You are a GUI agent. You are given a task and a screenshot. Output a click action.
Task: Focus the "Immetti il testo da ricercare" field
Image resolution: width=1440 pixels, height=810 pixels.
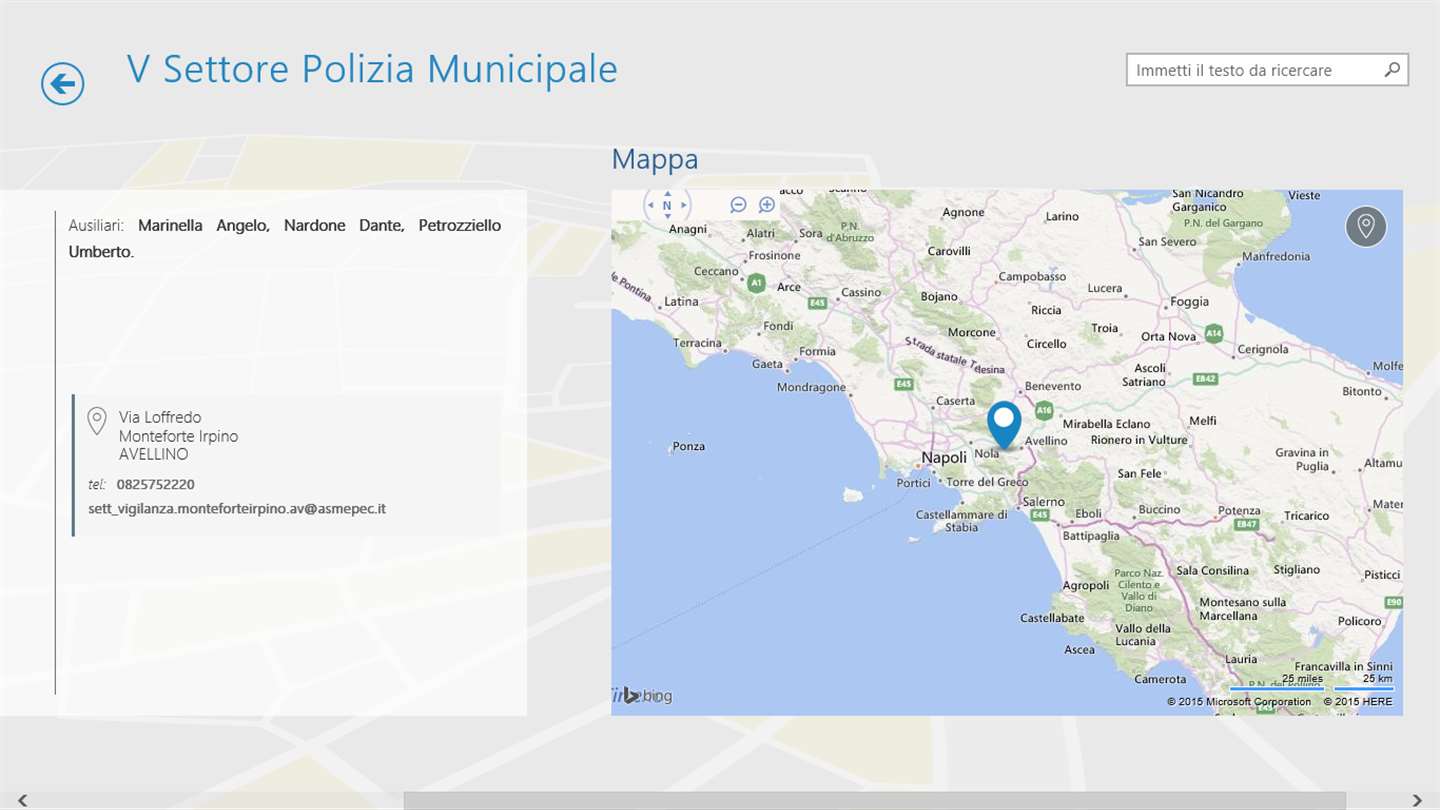pyautogui.click(x=1267, y=70)
